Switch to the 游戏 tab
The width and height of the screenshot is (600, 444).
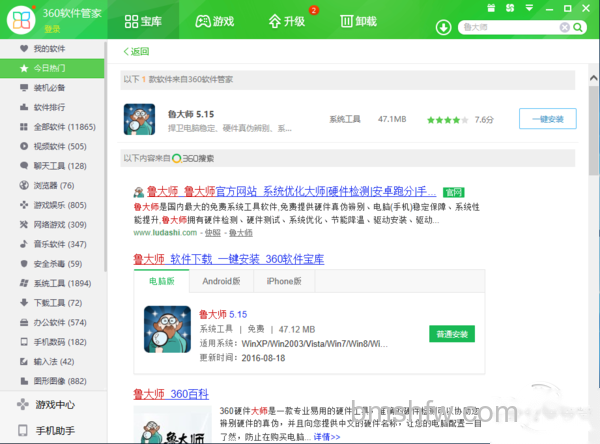pos(215,21)
